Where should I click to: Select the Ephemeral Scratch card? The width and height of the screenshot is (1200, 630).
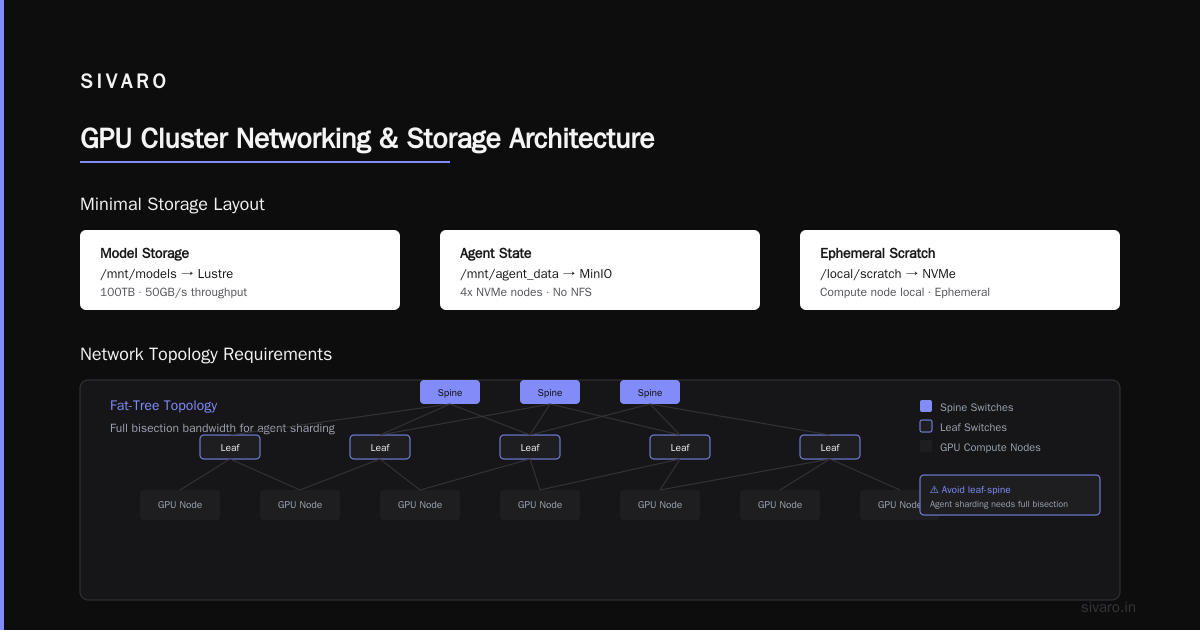pyautogui.click(x=960, y=270)
